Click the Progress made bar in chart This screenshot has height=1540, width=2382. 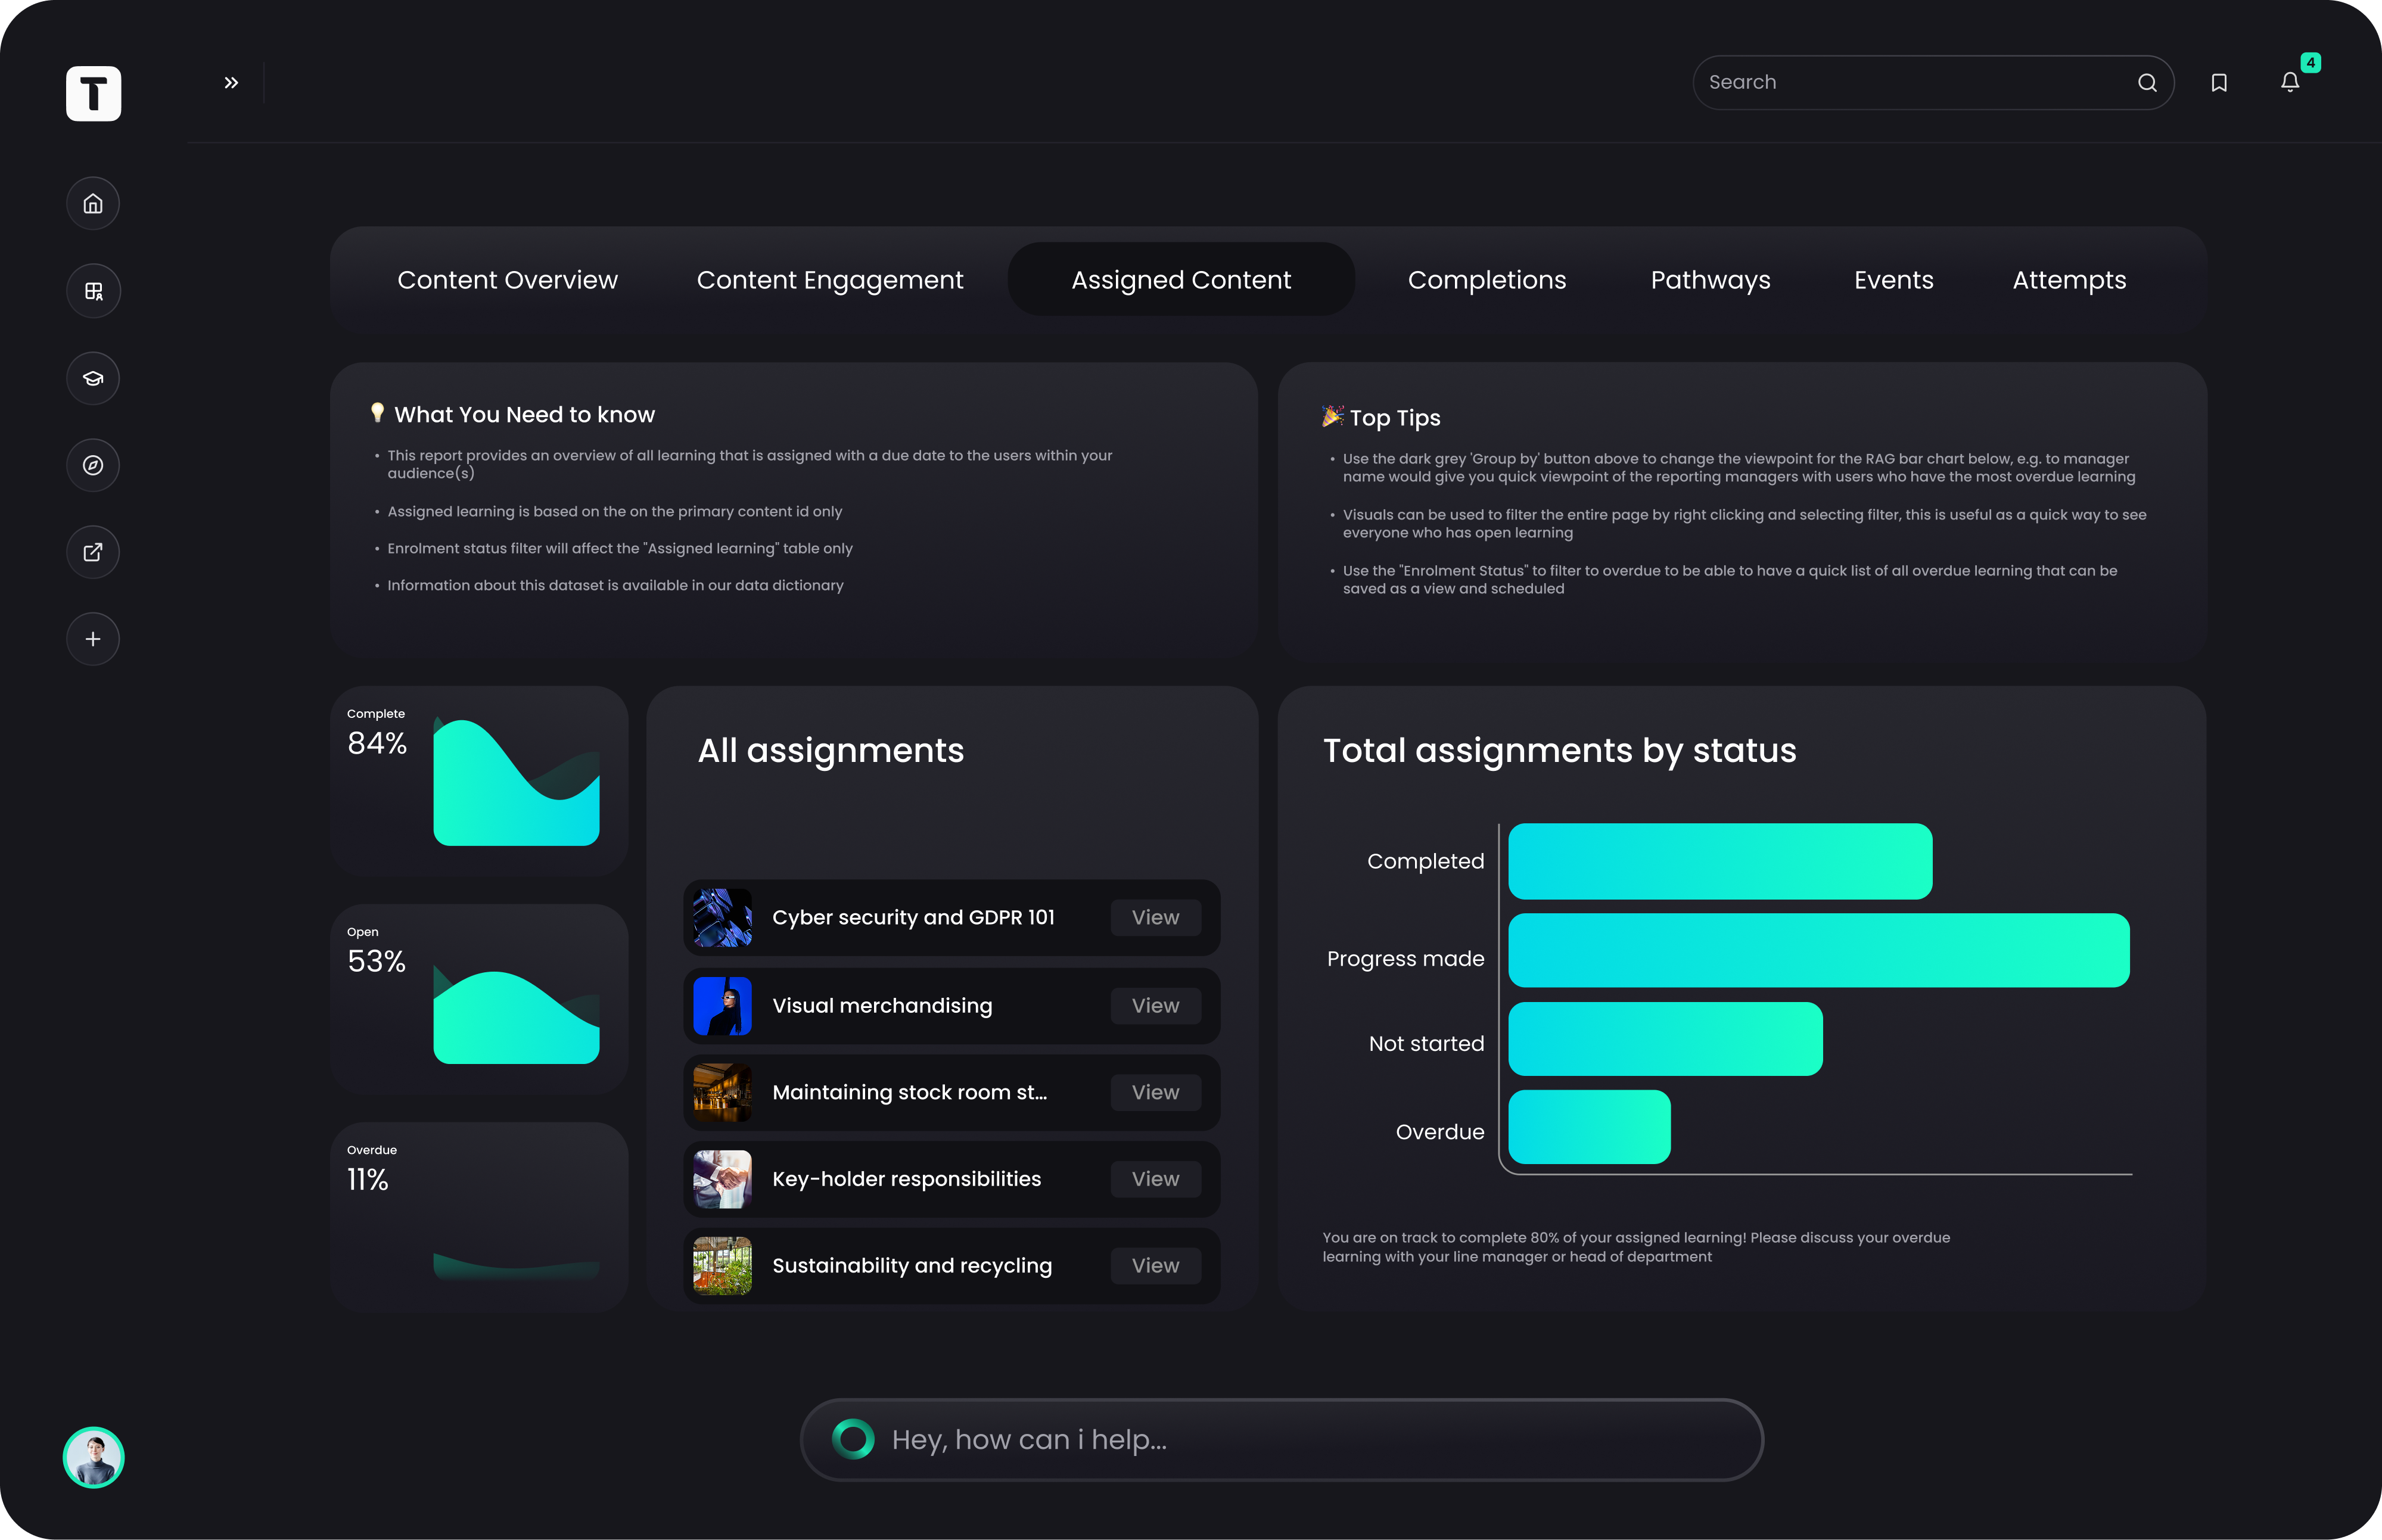[1817, 950]
